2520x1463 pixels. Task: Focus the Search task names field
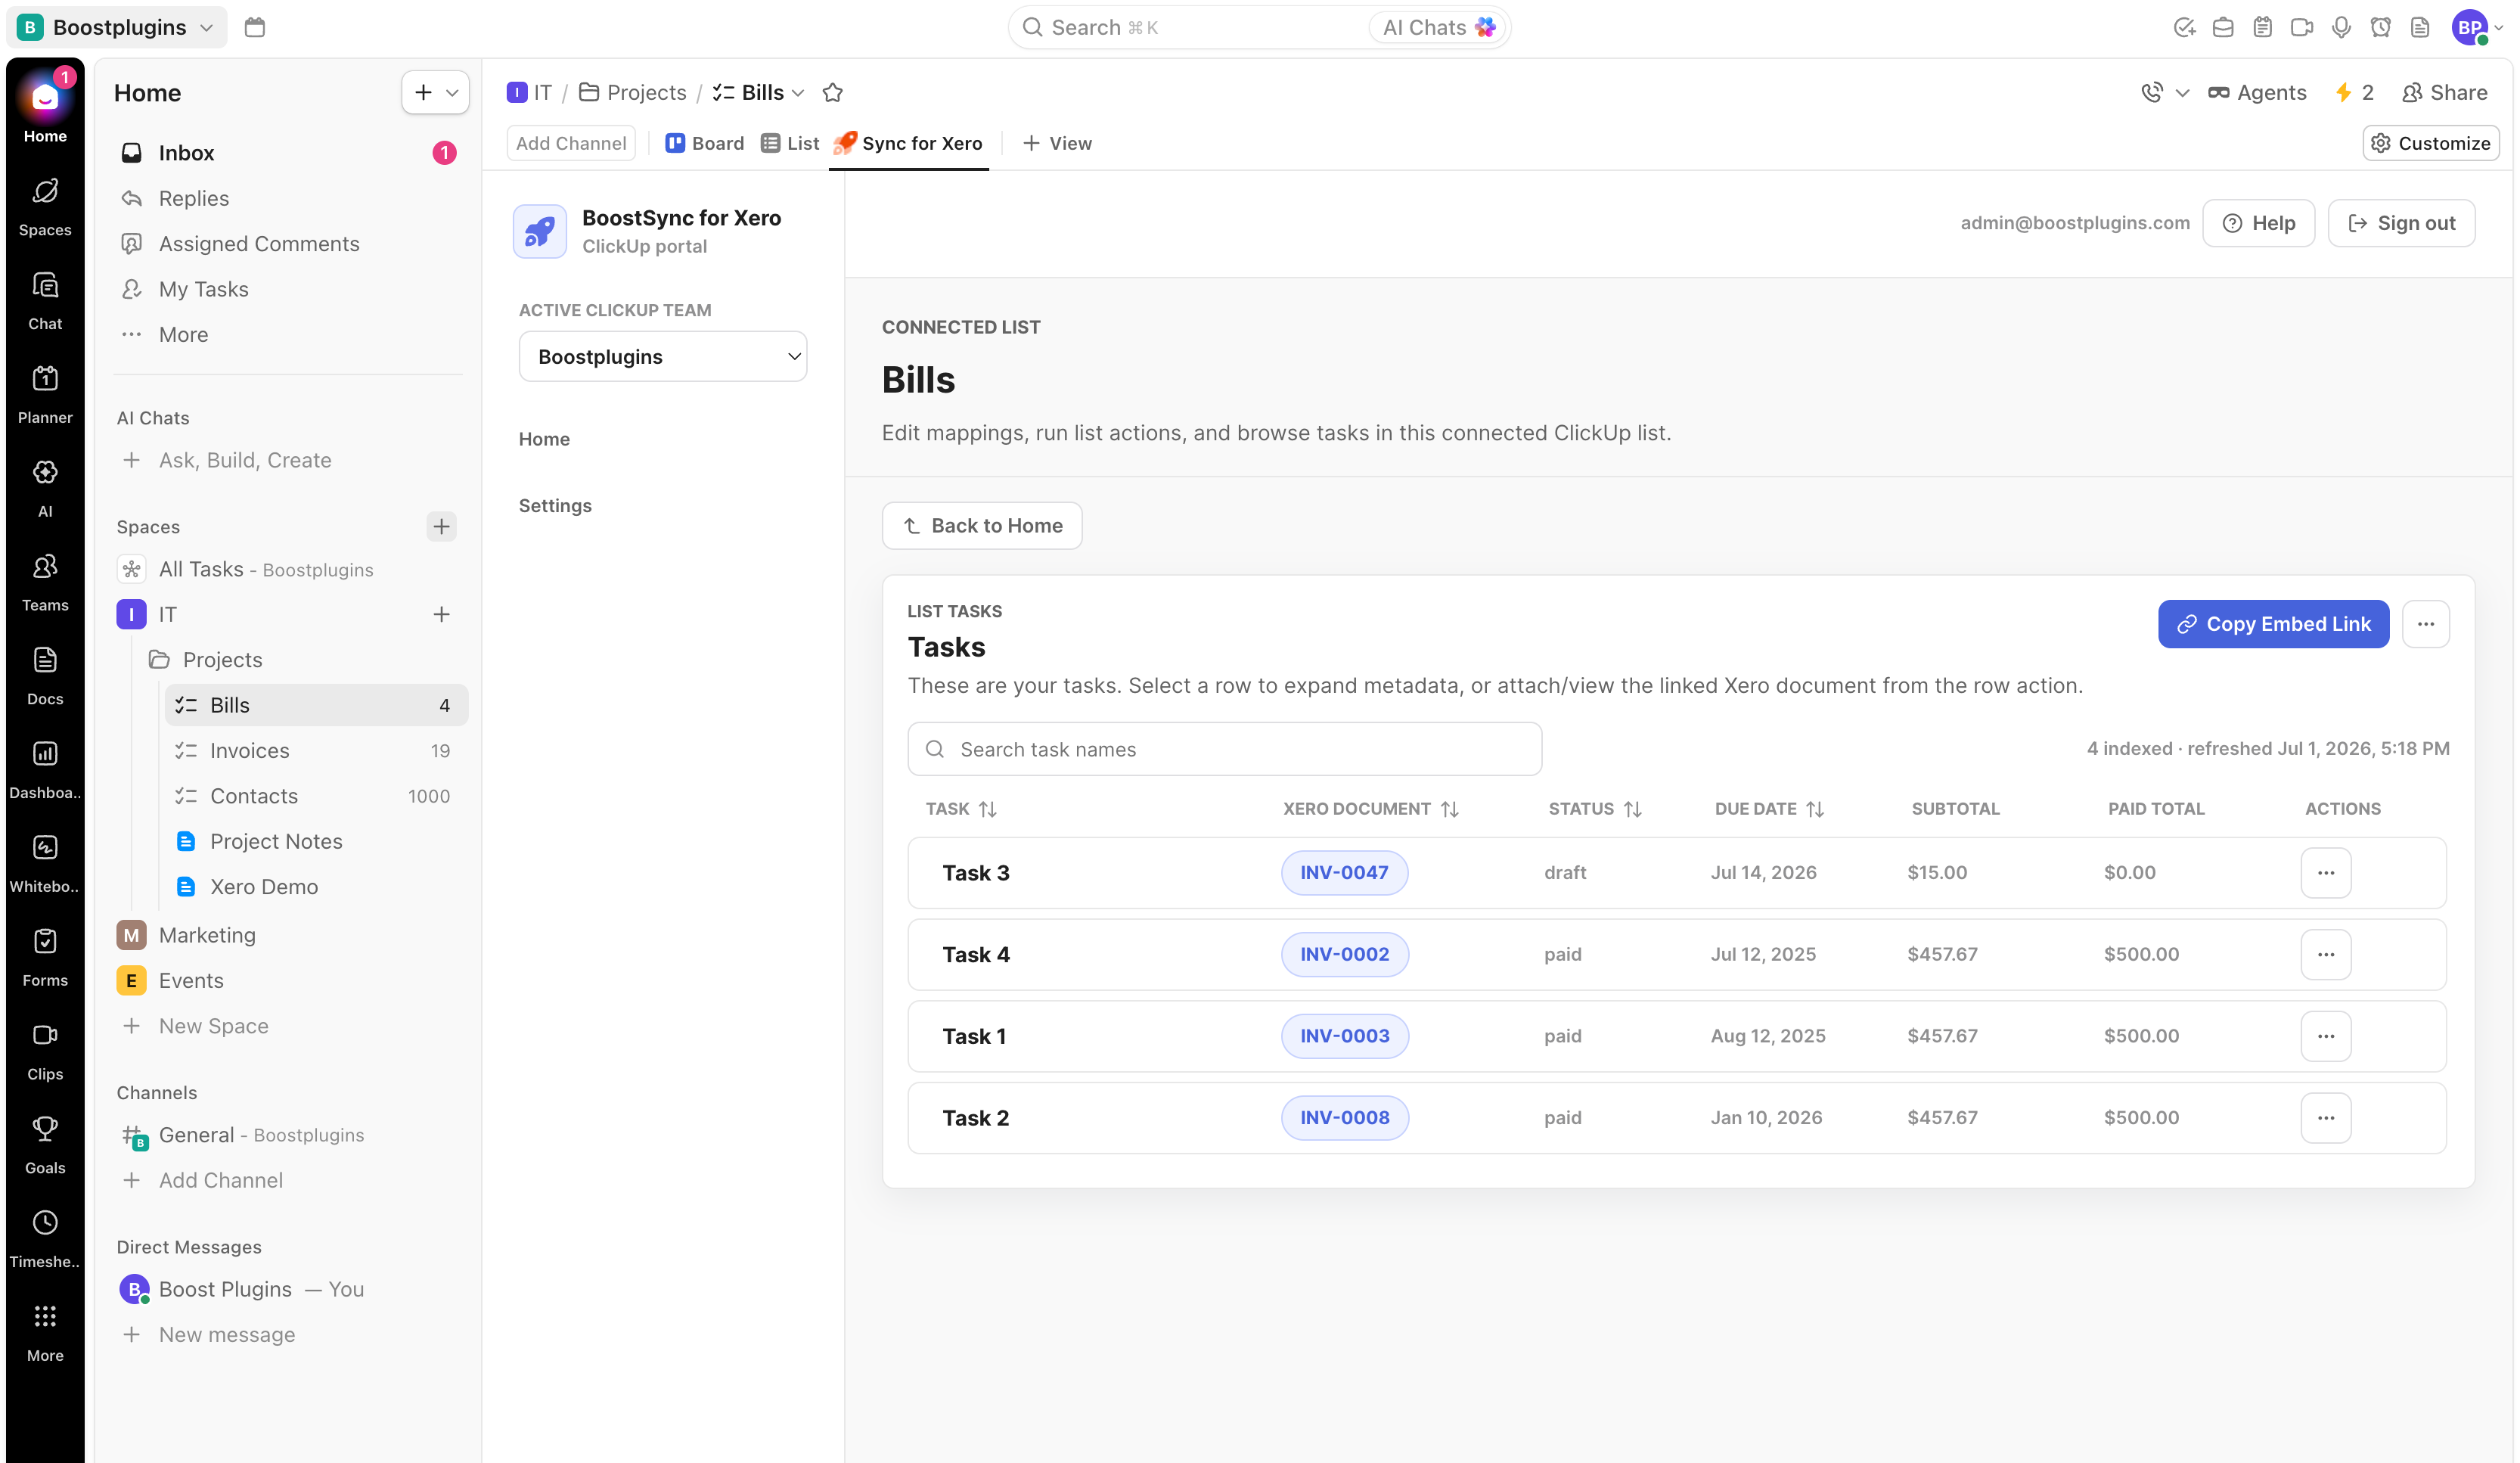click(1224, 749)
